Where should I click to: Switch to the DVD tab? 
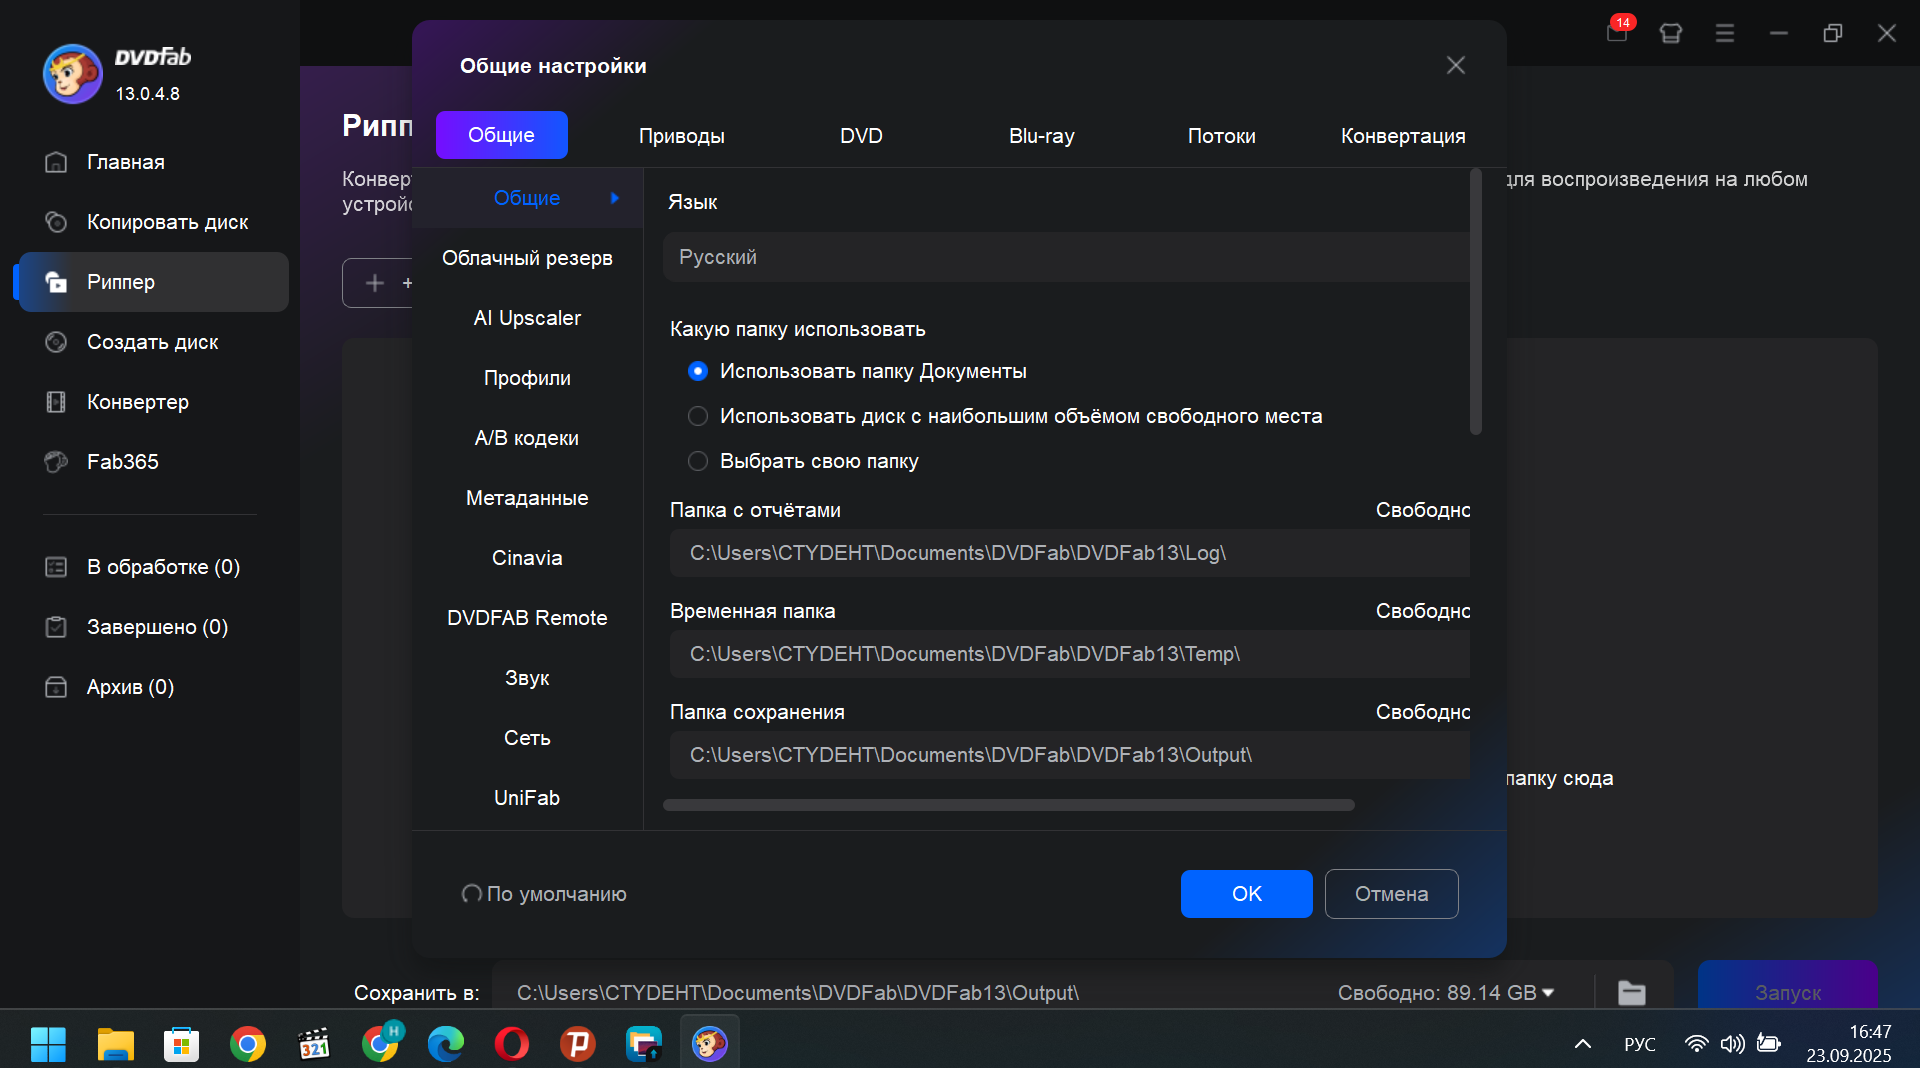861,136
